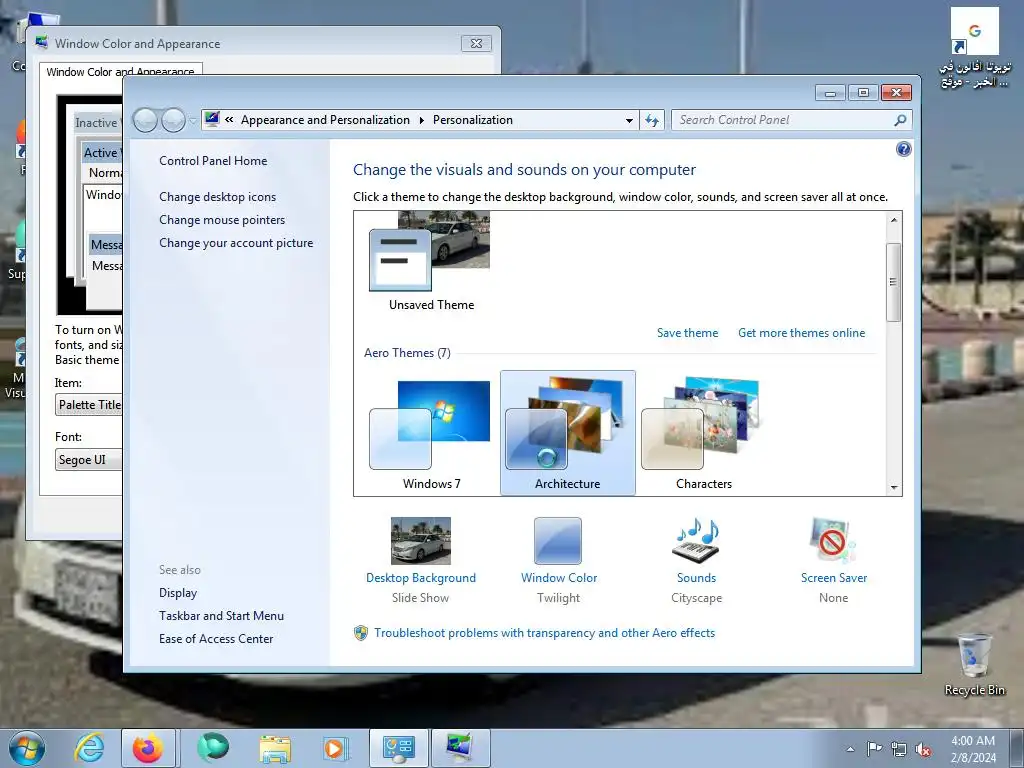Open Display under See also

point(178,593)
